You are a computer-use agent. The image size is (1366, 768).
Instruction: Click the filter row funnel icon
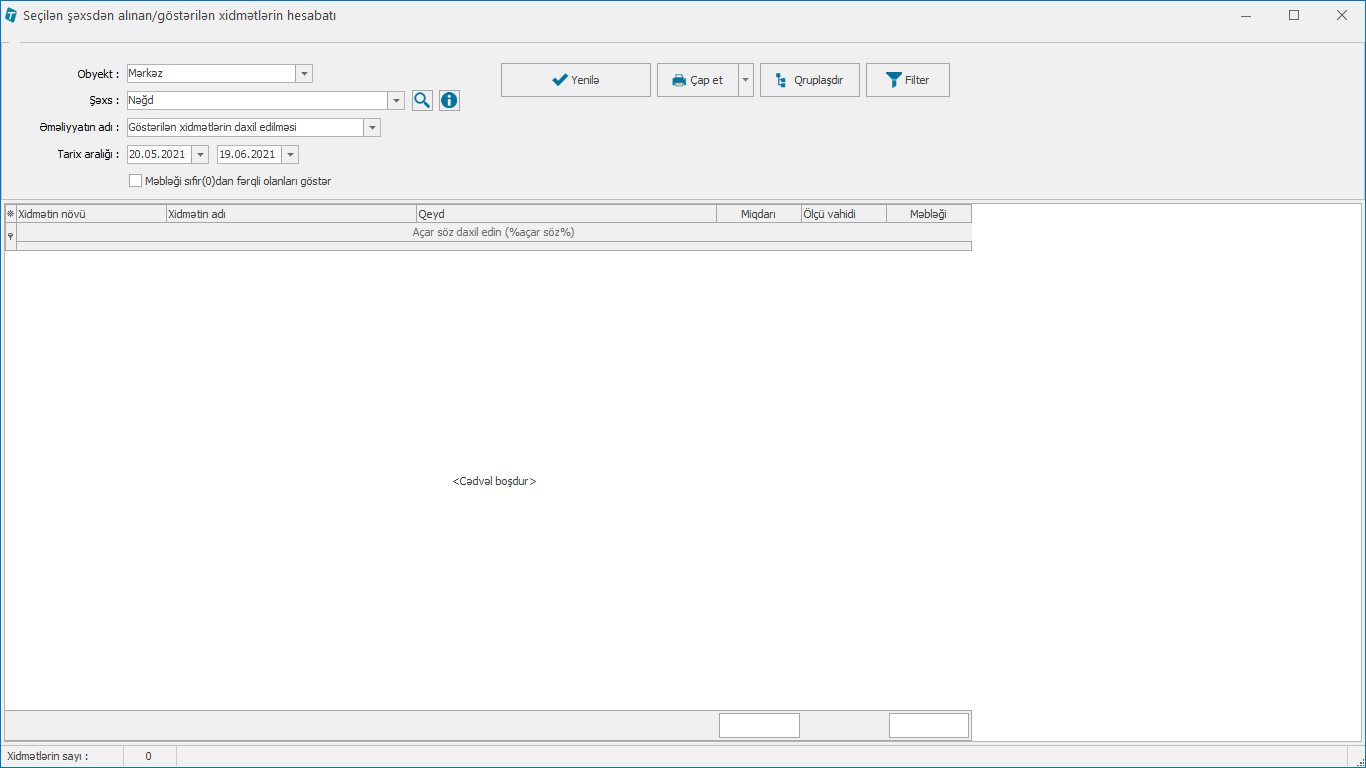tap(11, 236)
